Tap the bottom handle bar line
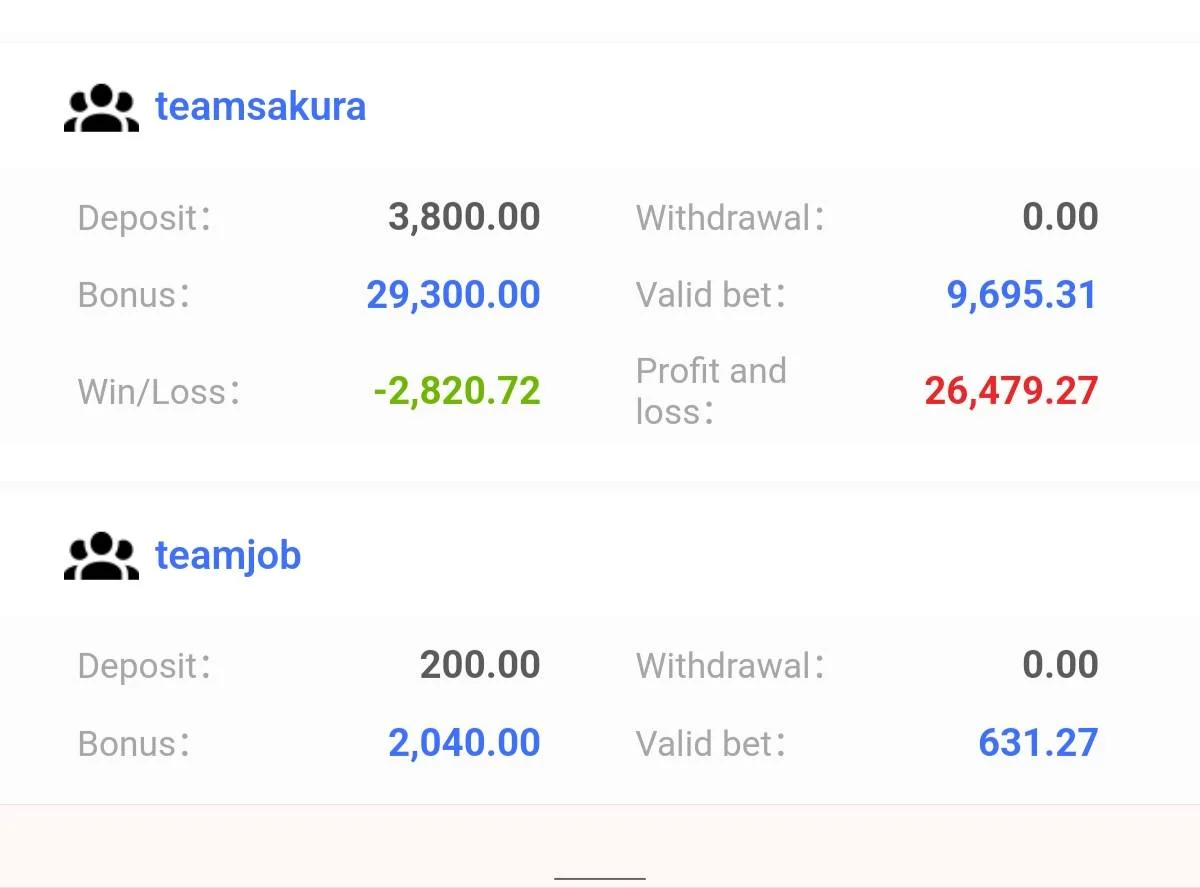The width and height of the screenshot is (1200, 888). pos(600,878)
